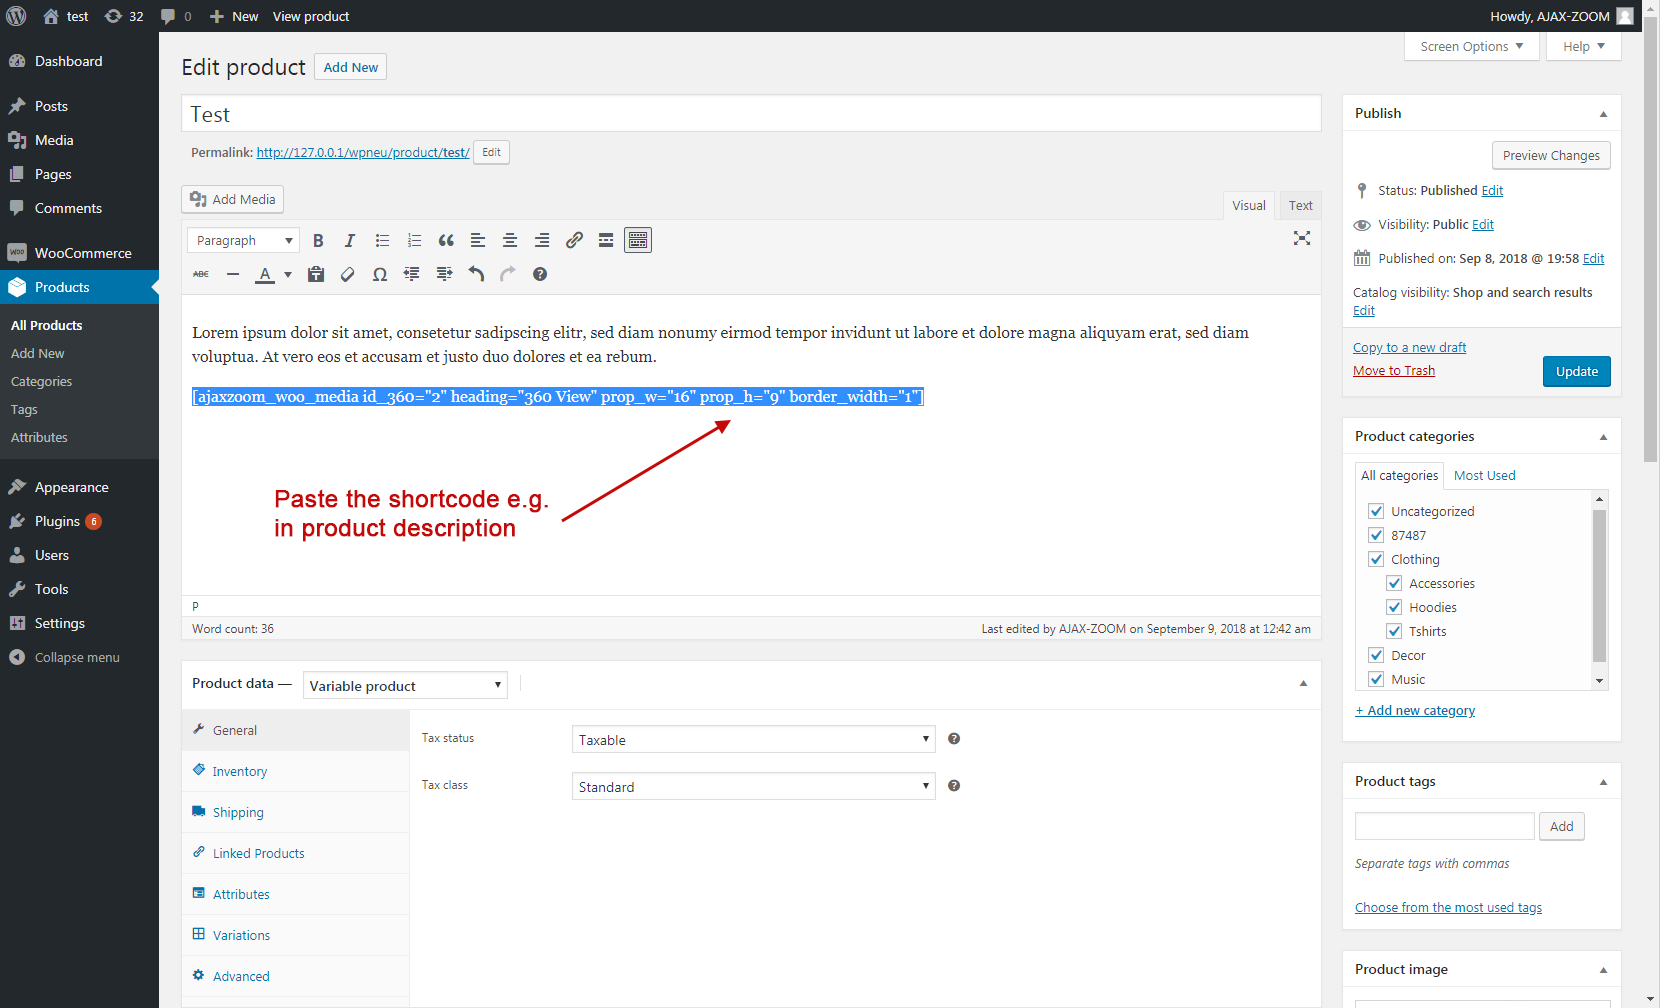The width and height of the screenshot is (1660, 1008).
Task: Open the Paragraph format dropdown
Action: 243,240
